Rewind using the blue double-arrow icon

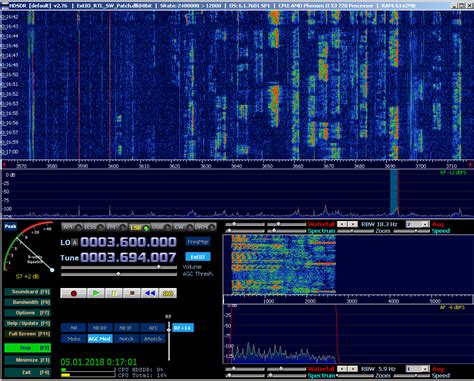point(150,293)
